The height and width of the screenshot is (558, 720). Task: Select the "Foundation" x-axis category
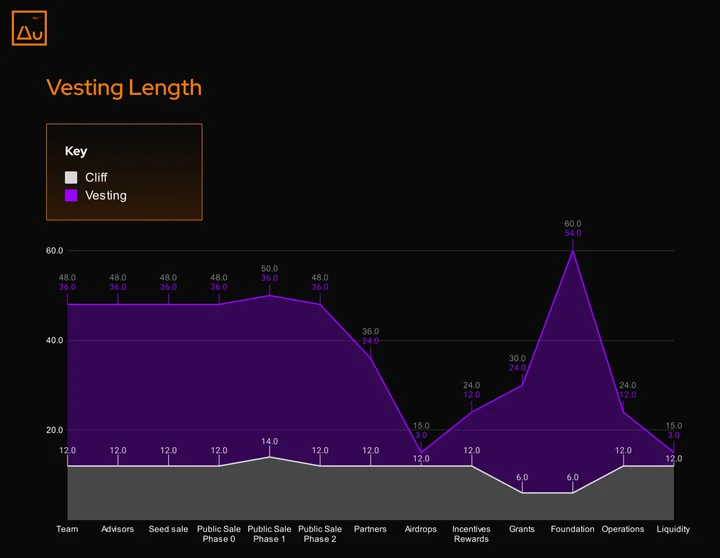(572, 529)
